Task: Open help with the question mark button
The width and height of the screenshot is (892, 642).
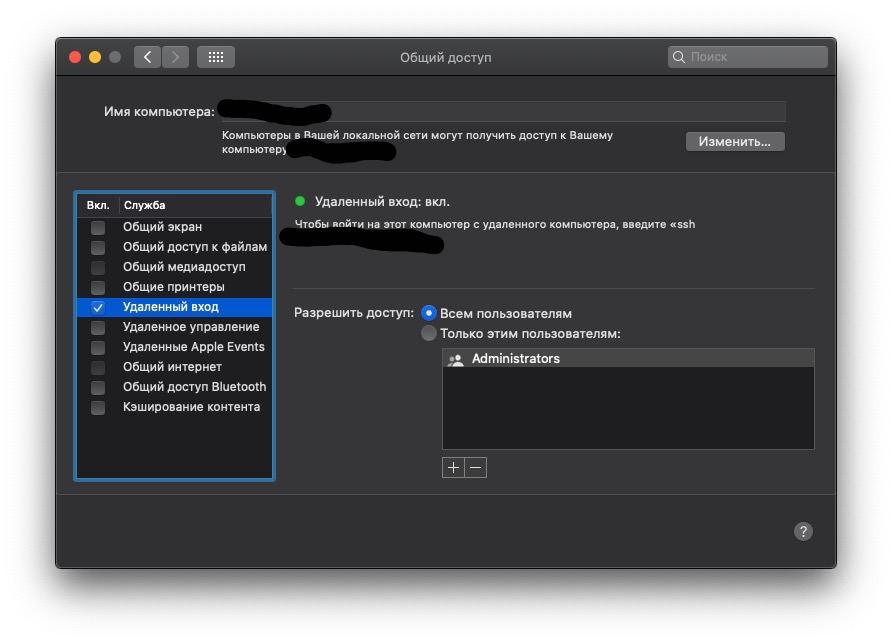Action: point(803,532)
